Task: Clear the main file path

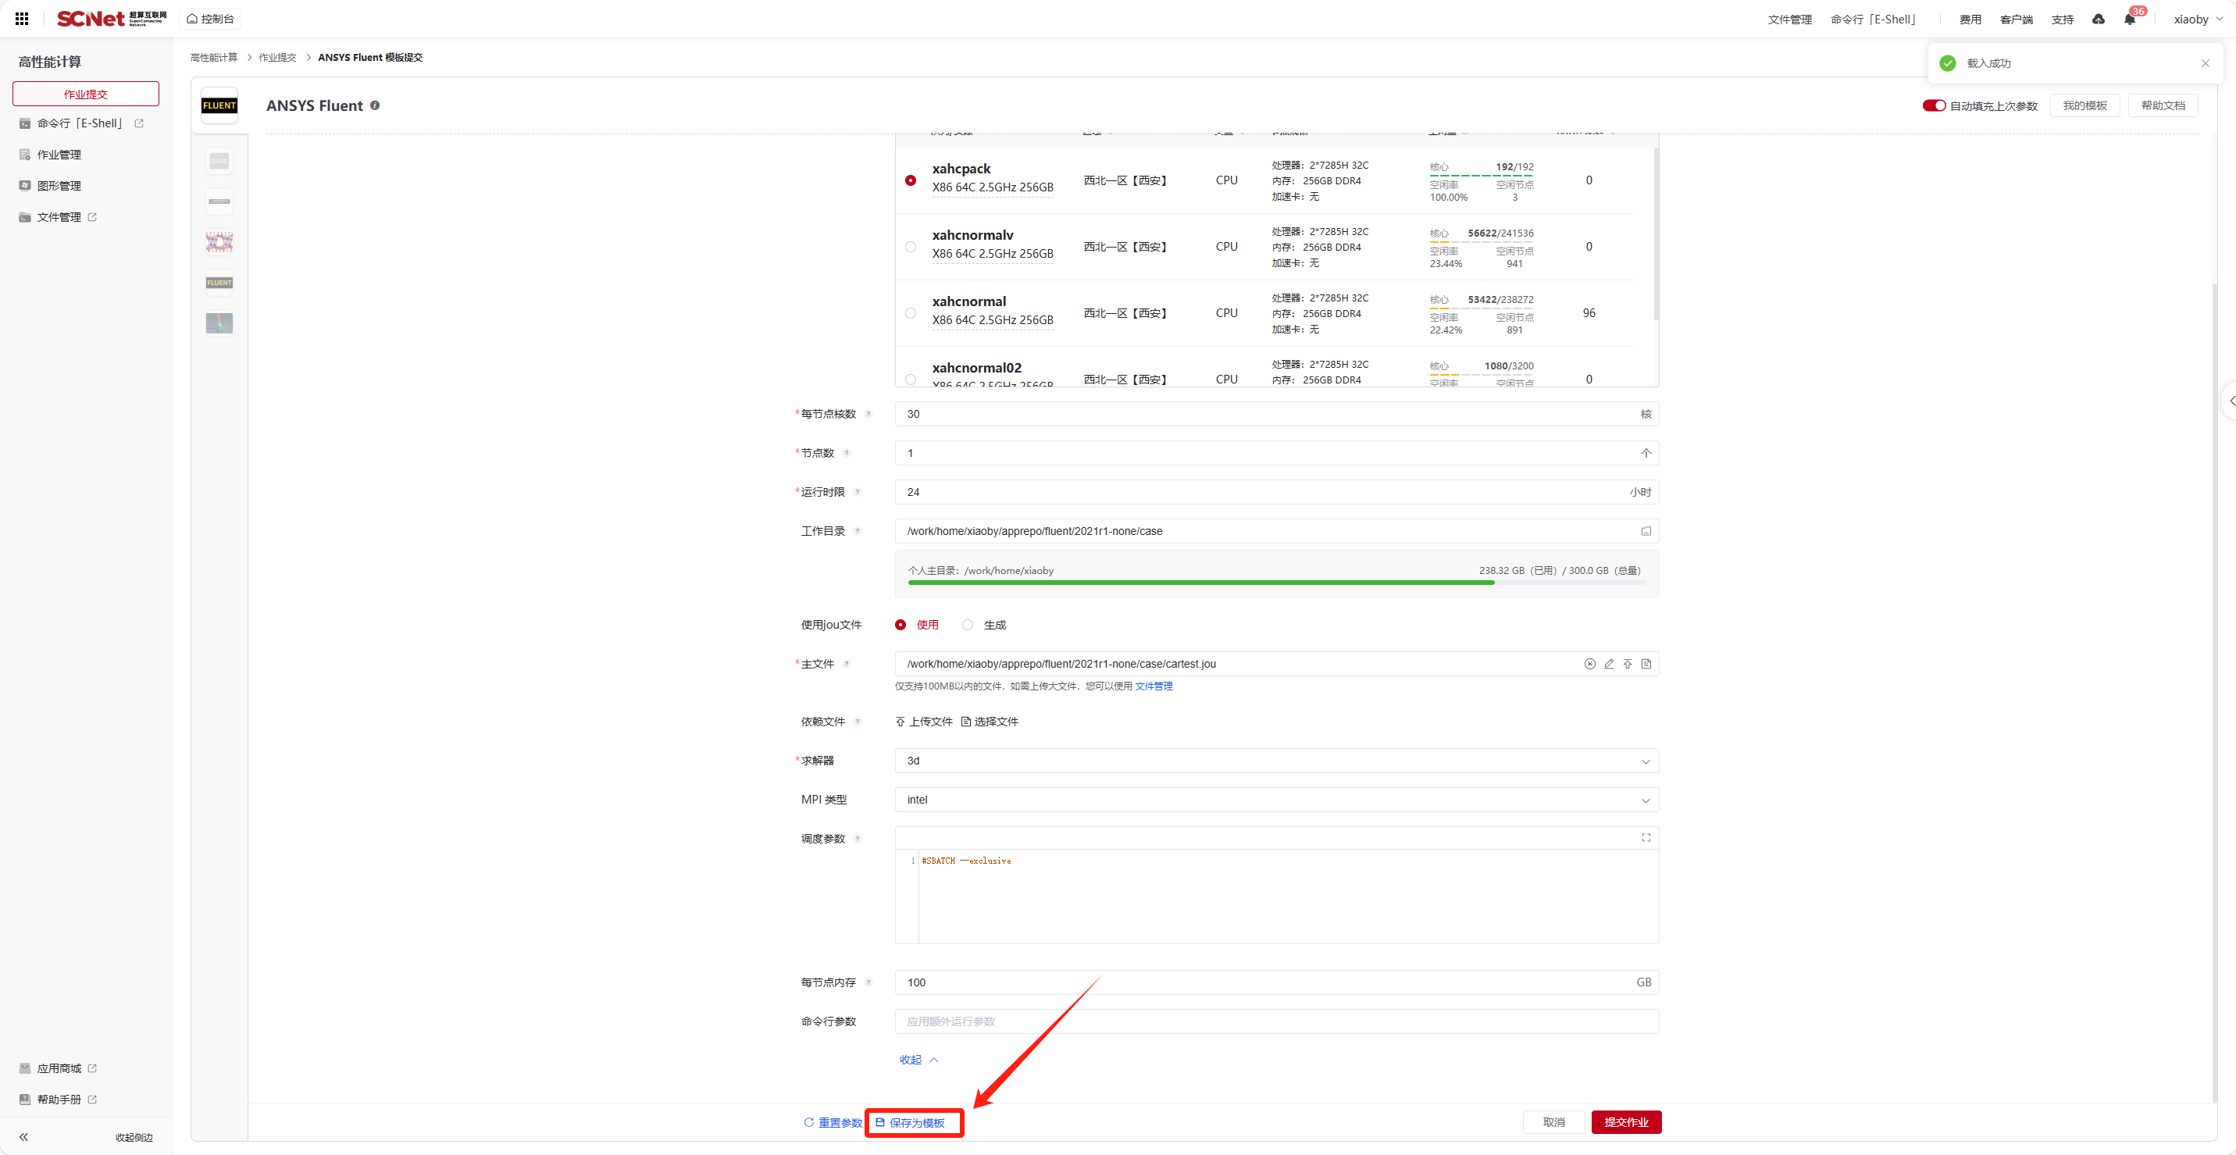Action: pyautogui.click(x=1589, y=664)
